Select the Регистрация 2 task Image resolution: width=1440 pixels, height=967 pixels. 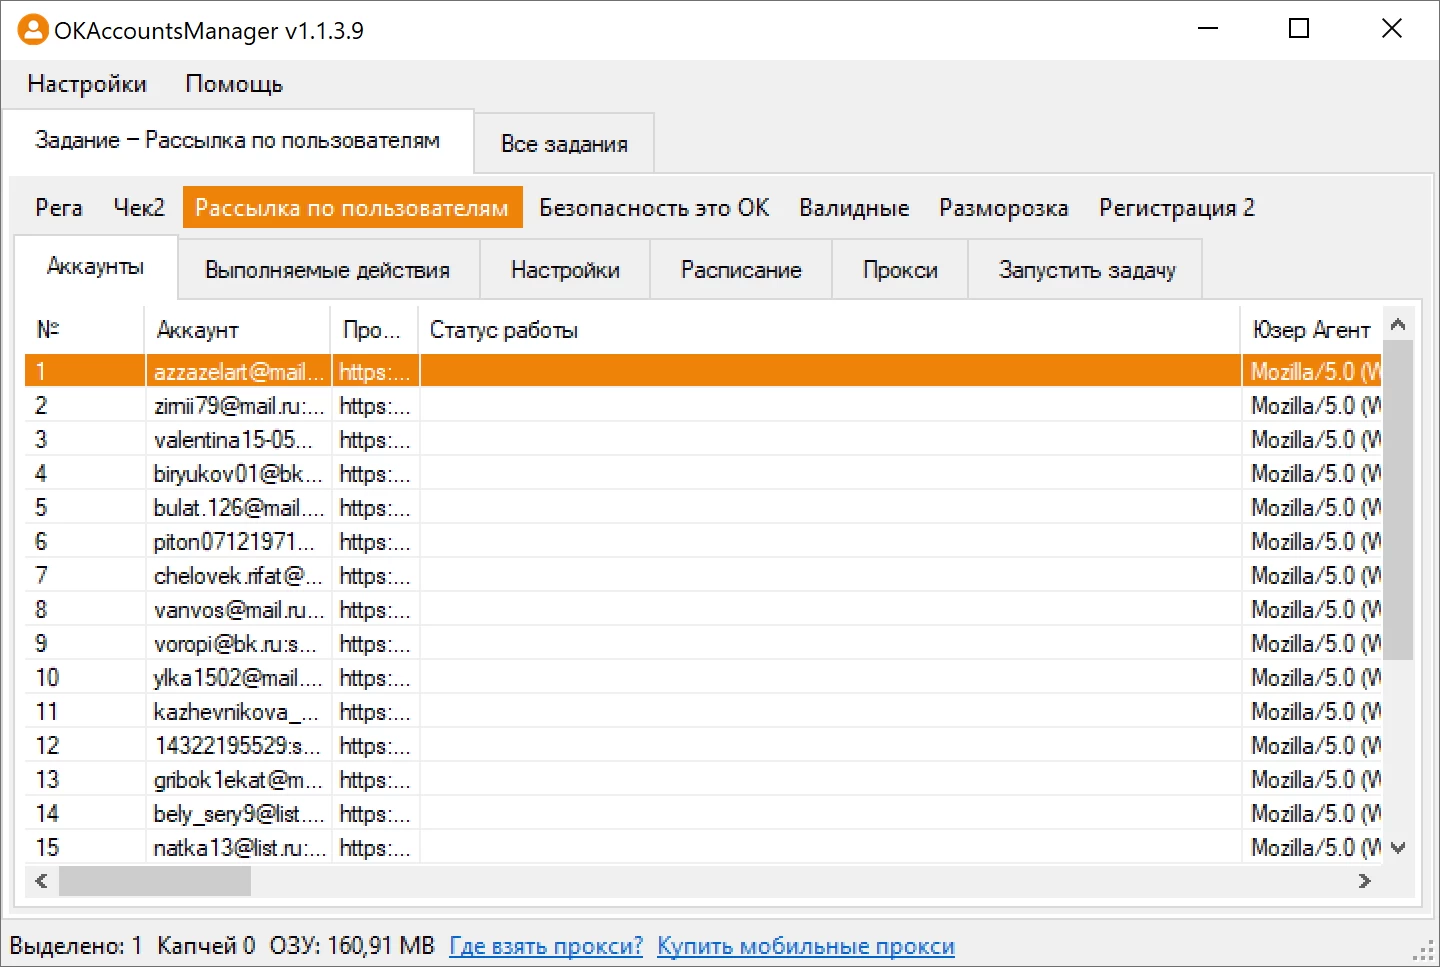click(1176, 208)
